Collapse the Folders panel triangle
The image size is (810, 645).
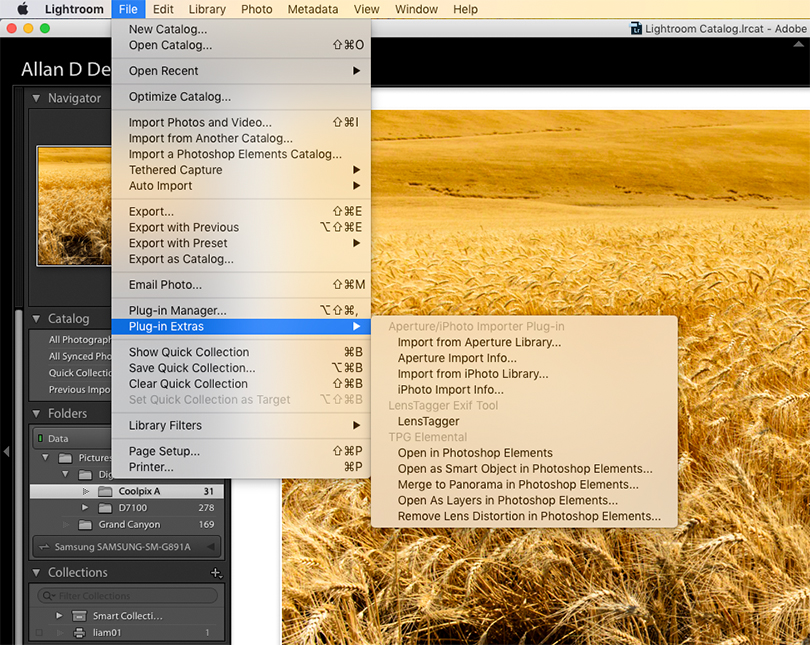(x=36, y=414)
